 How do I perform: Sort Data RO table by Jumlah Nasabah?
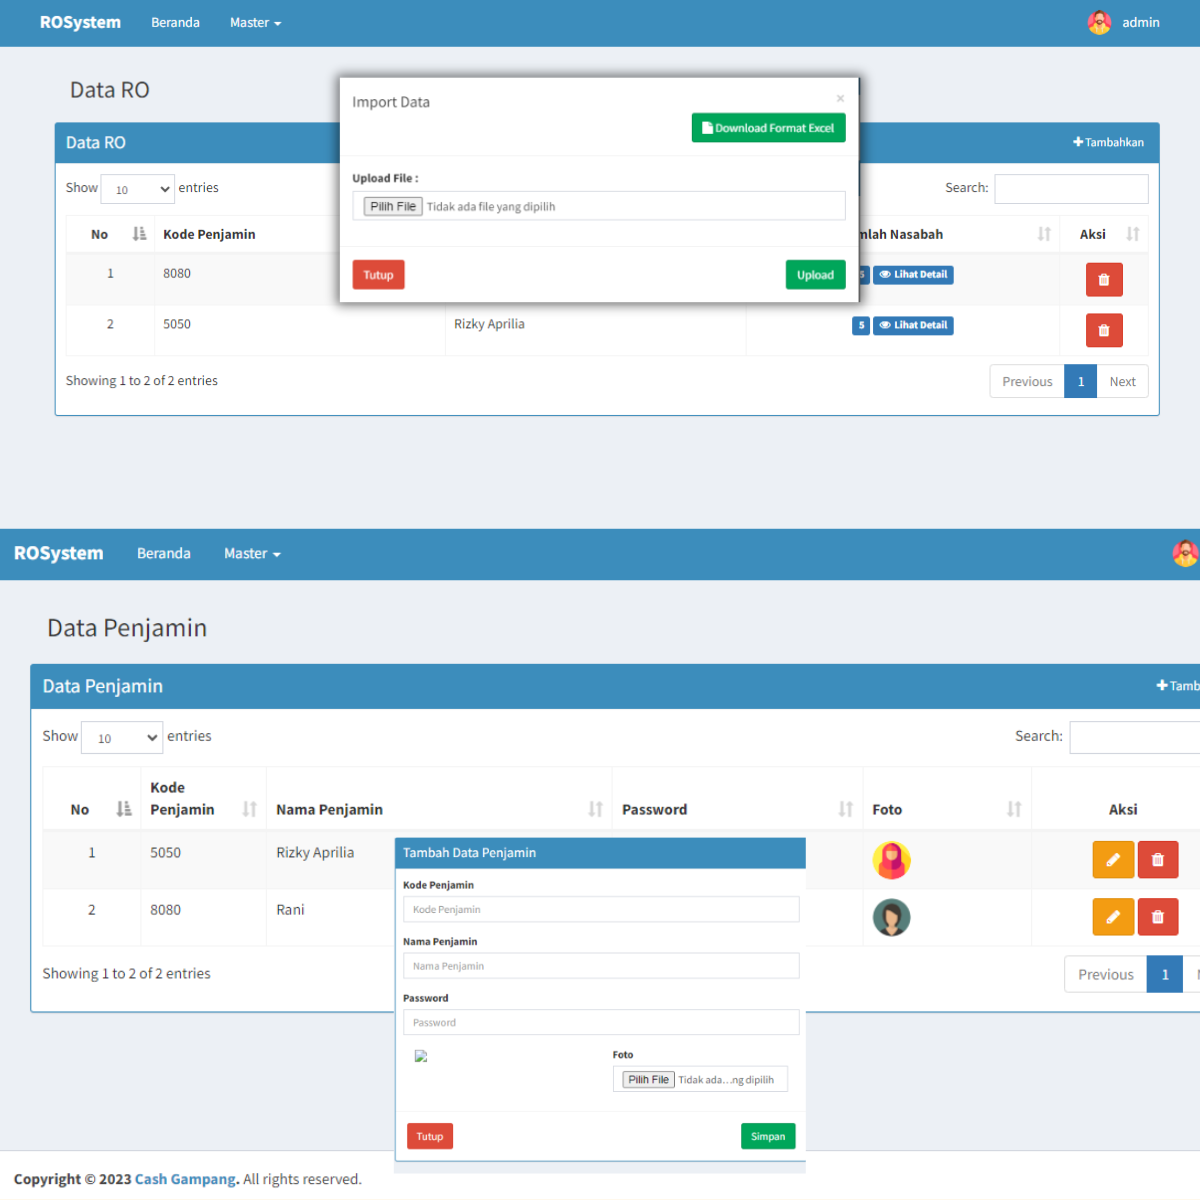[x=1044, y=234]
